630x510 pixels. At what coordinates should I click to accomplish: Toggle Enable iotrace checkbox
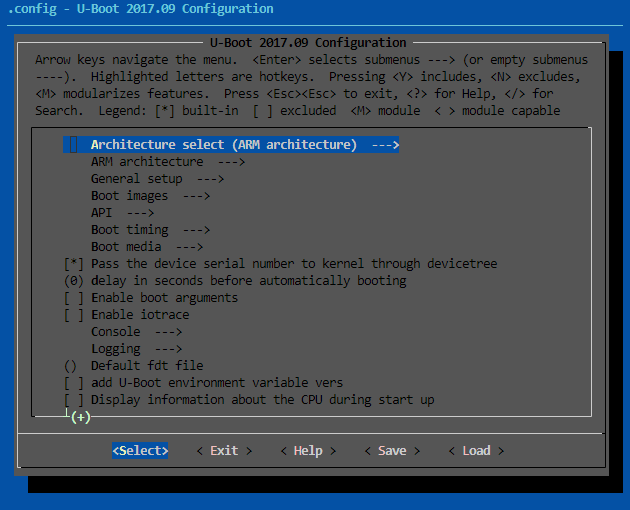[74, 315]
